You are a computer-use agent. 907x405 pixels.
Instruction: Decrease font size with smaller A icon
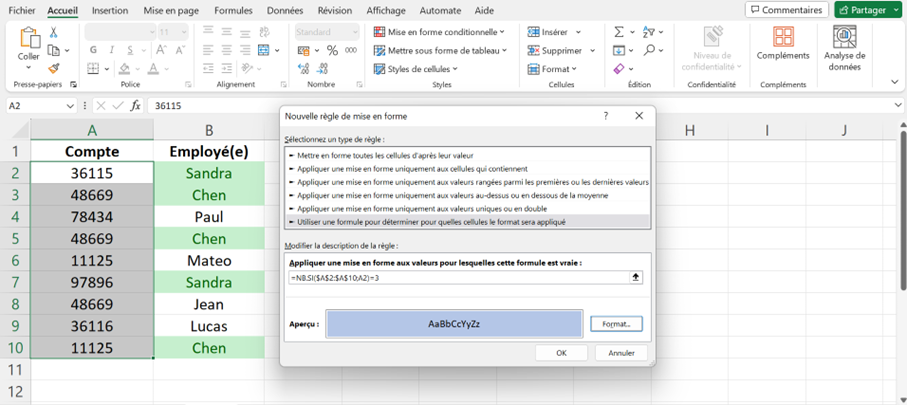[x=180, y=50]
